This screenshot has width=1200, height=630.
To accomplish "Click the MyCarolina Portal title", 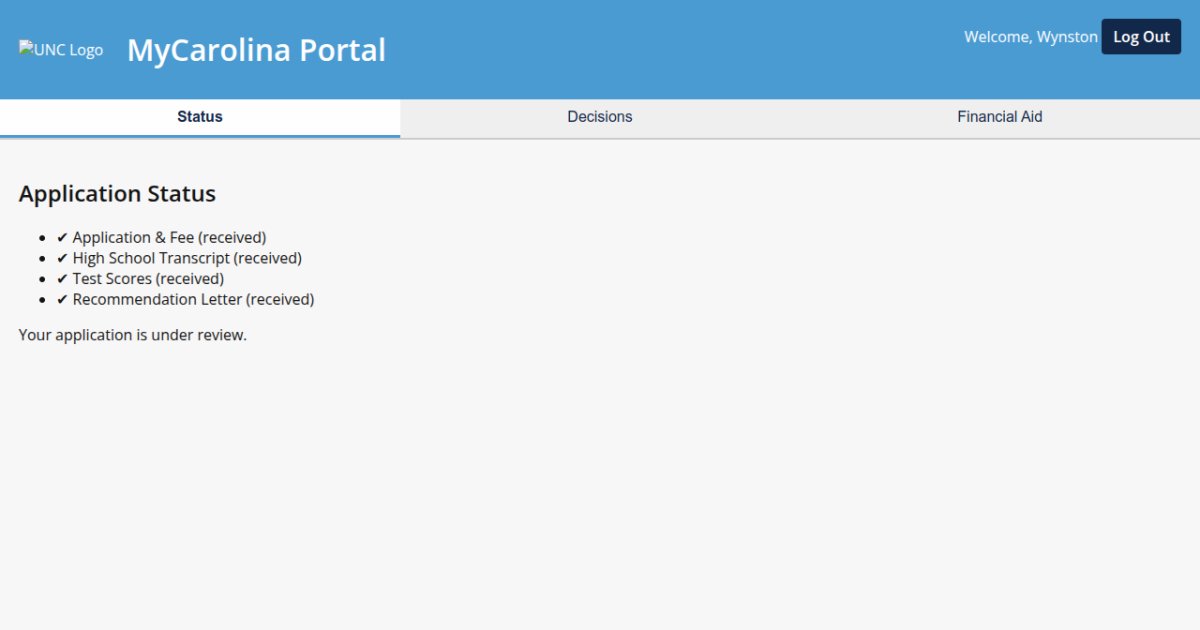I will pos(256,50).
